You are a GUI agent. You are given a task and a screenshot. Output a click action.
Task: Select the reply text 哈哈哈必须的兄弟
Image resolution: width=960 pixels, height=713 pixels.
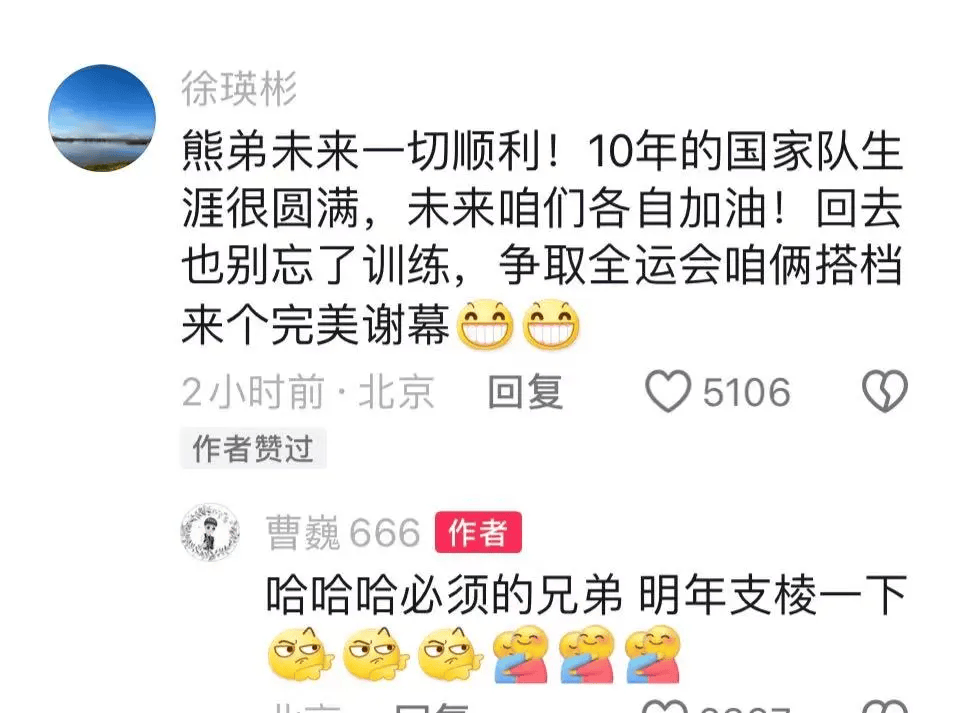coord(444,594)
